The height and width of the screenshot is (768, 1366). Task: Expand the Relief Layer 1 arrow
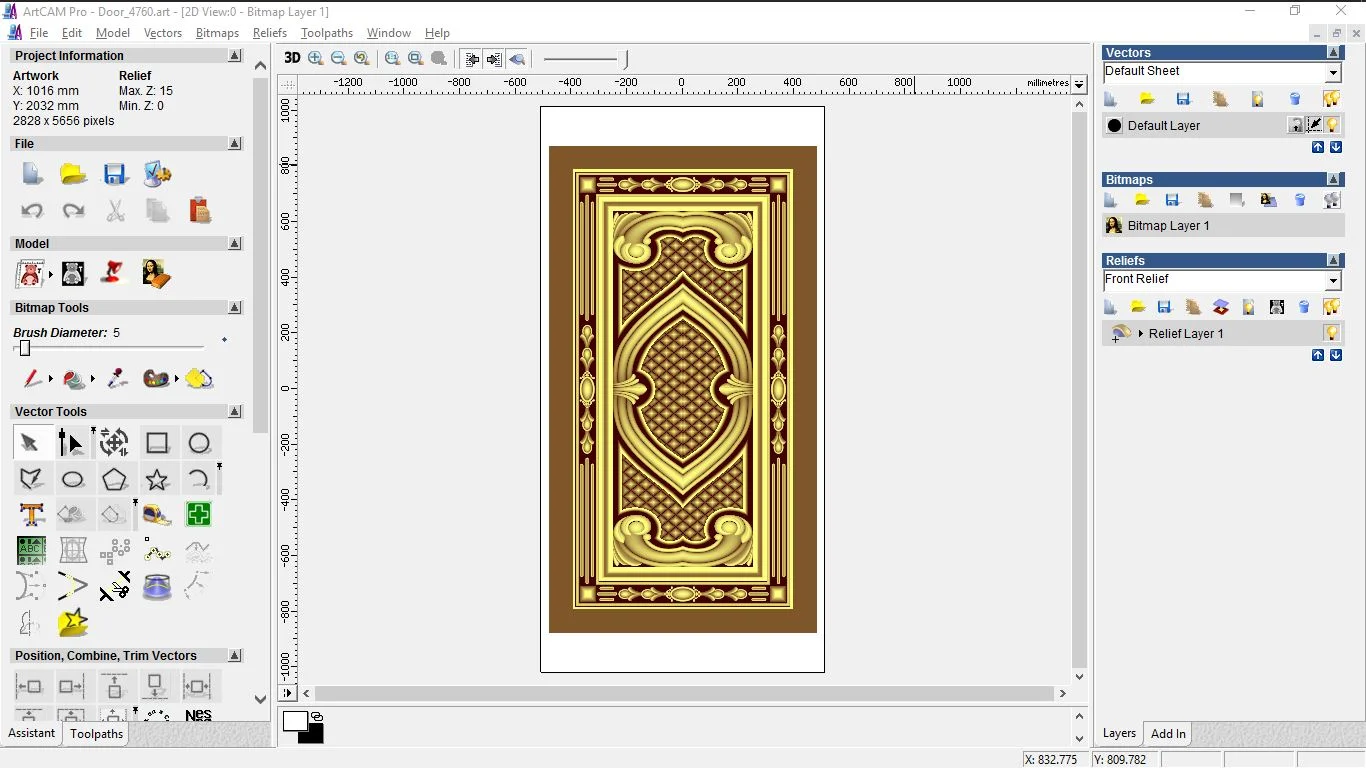[x=1140, y=334]
